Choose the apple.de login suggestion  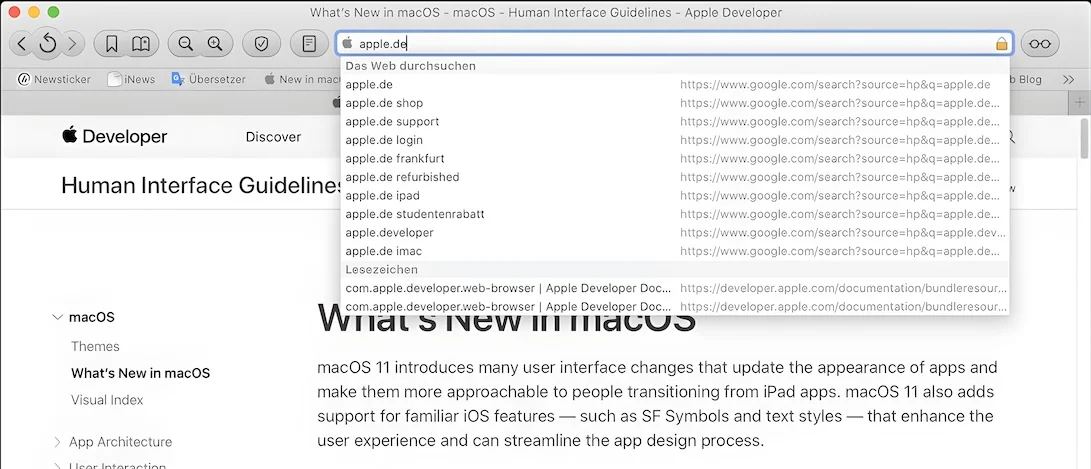point(675,140)
